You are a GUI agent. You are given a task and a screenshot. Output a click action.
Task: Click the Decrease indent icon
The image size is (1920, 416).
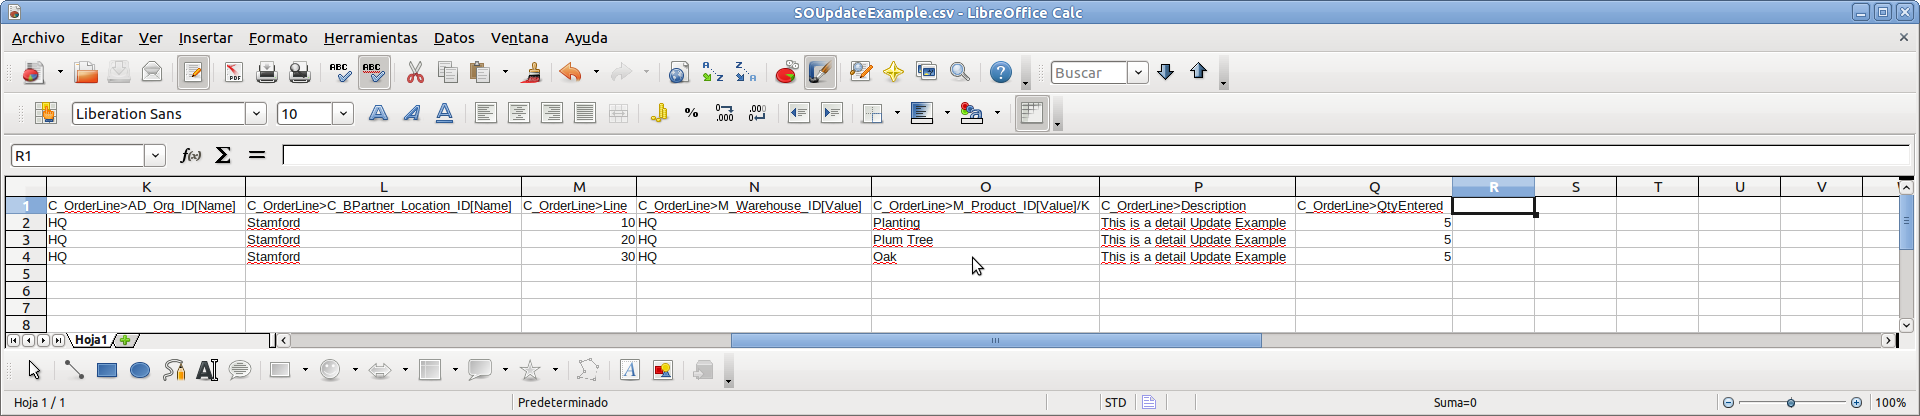click(x=798, y=113)
